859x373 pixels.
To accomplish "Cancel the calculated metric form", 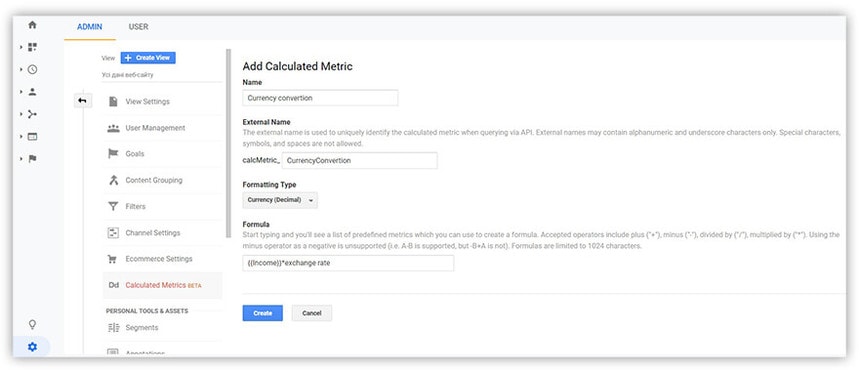I will [x=312, y=313].
